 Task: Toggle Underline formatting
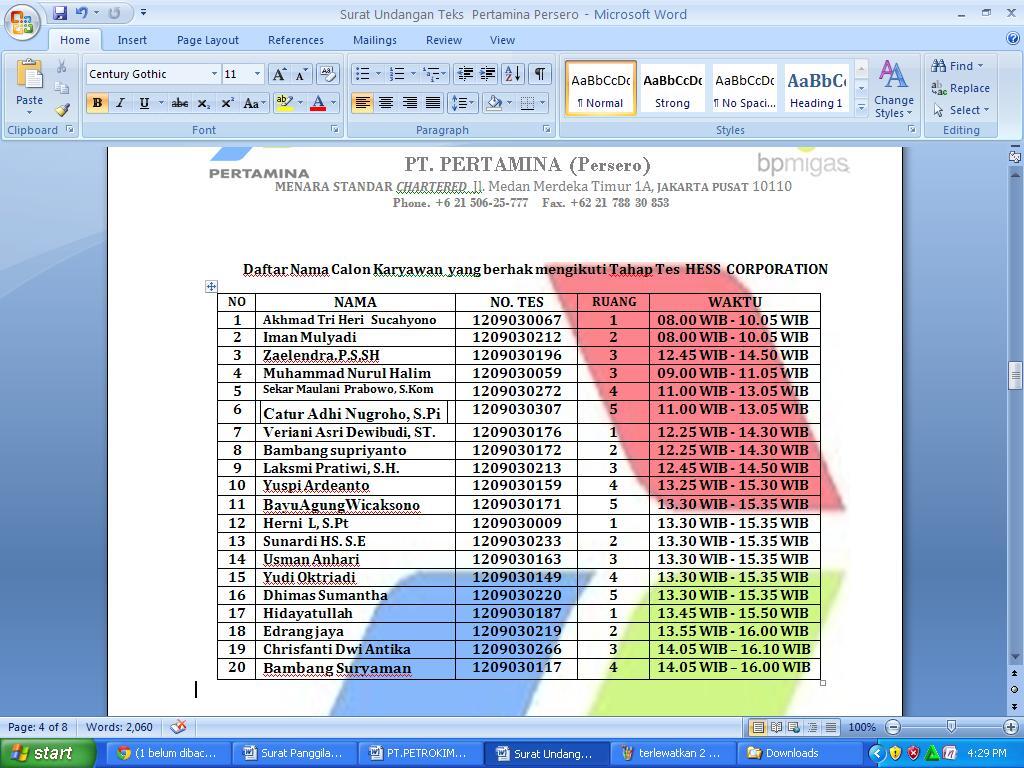click(x=144, y=103)
